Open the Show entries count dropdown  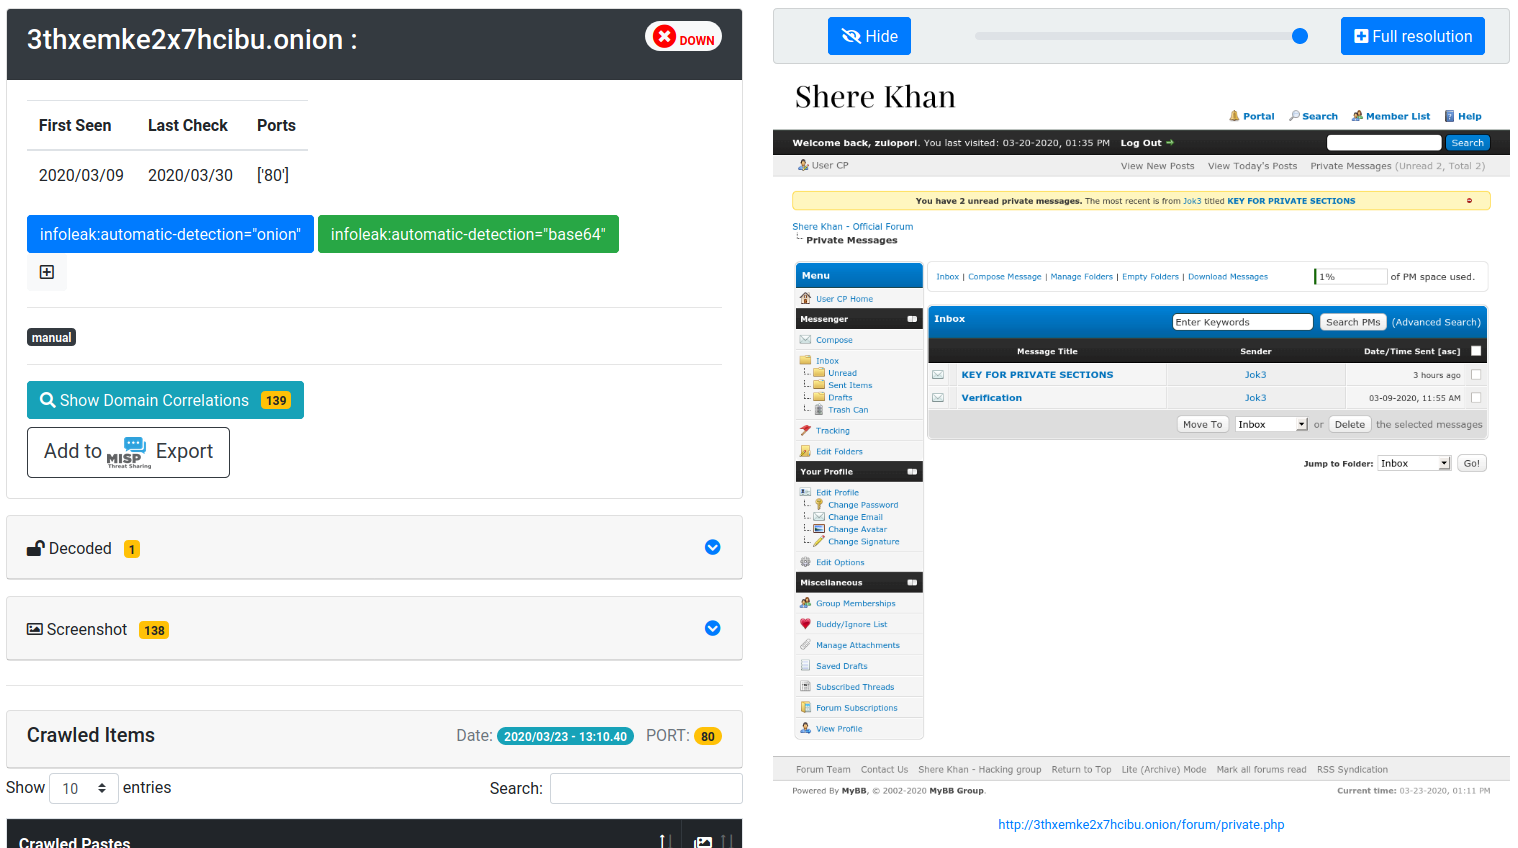(84, 788)
